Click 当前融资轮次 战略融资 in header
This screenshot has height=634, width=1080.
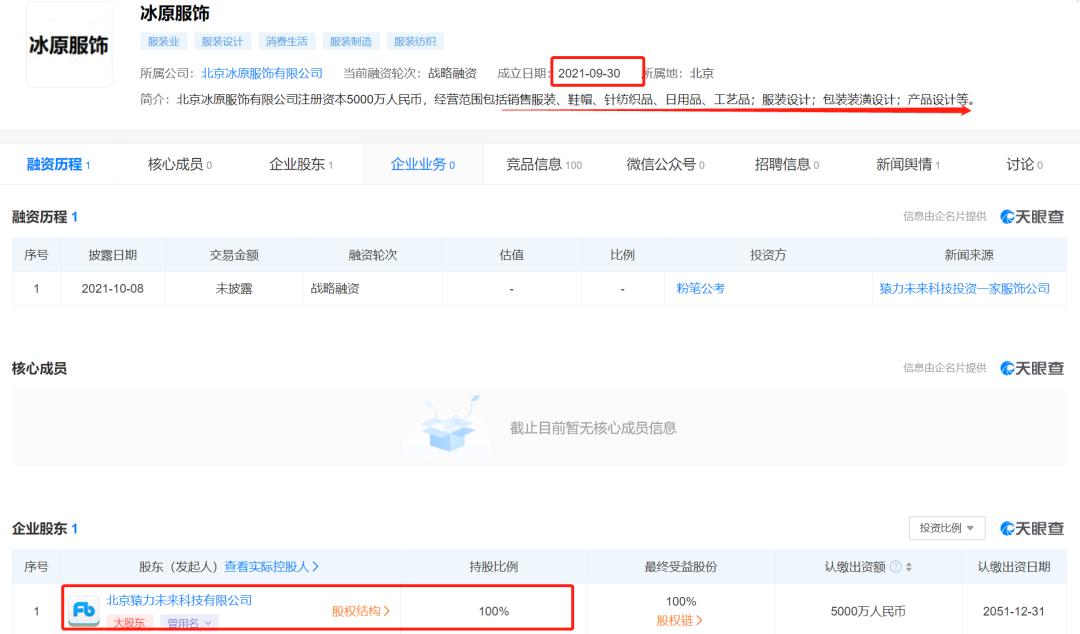click(410, 73)
